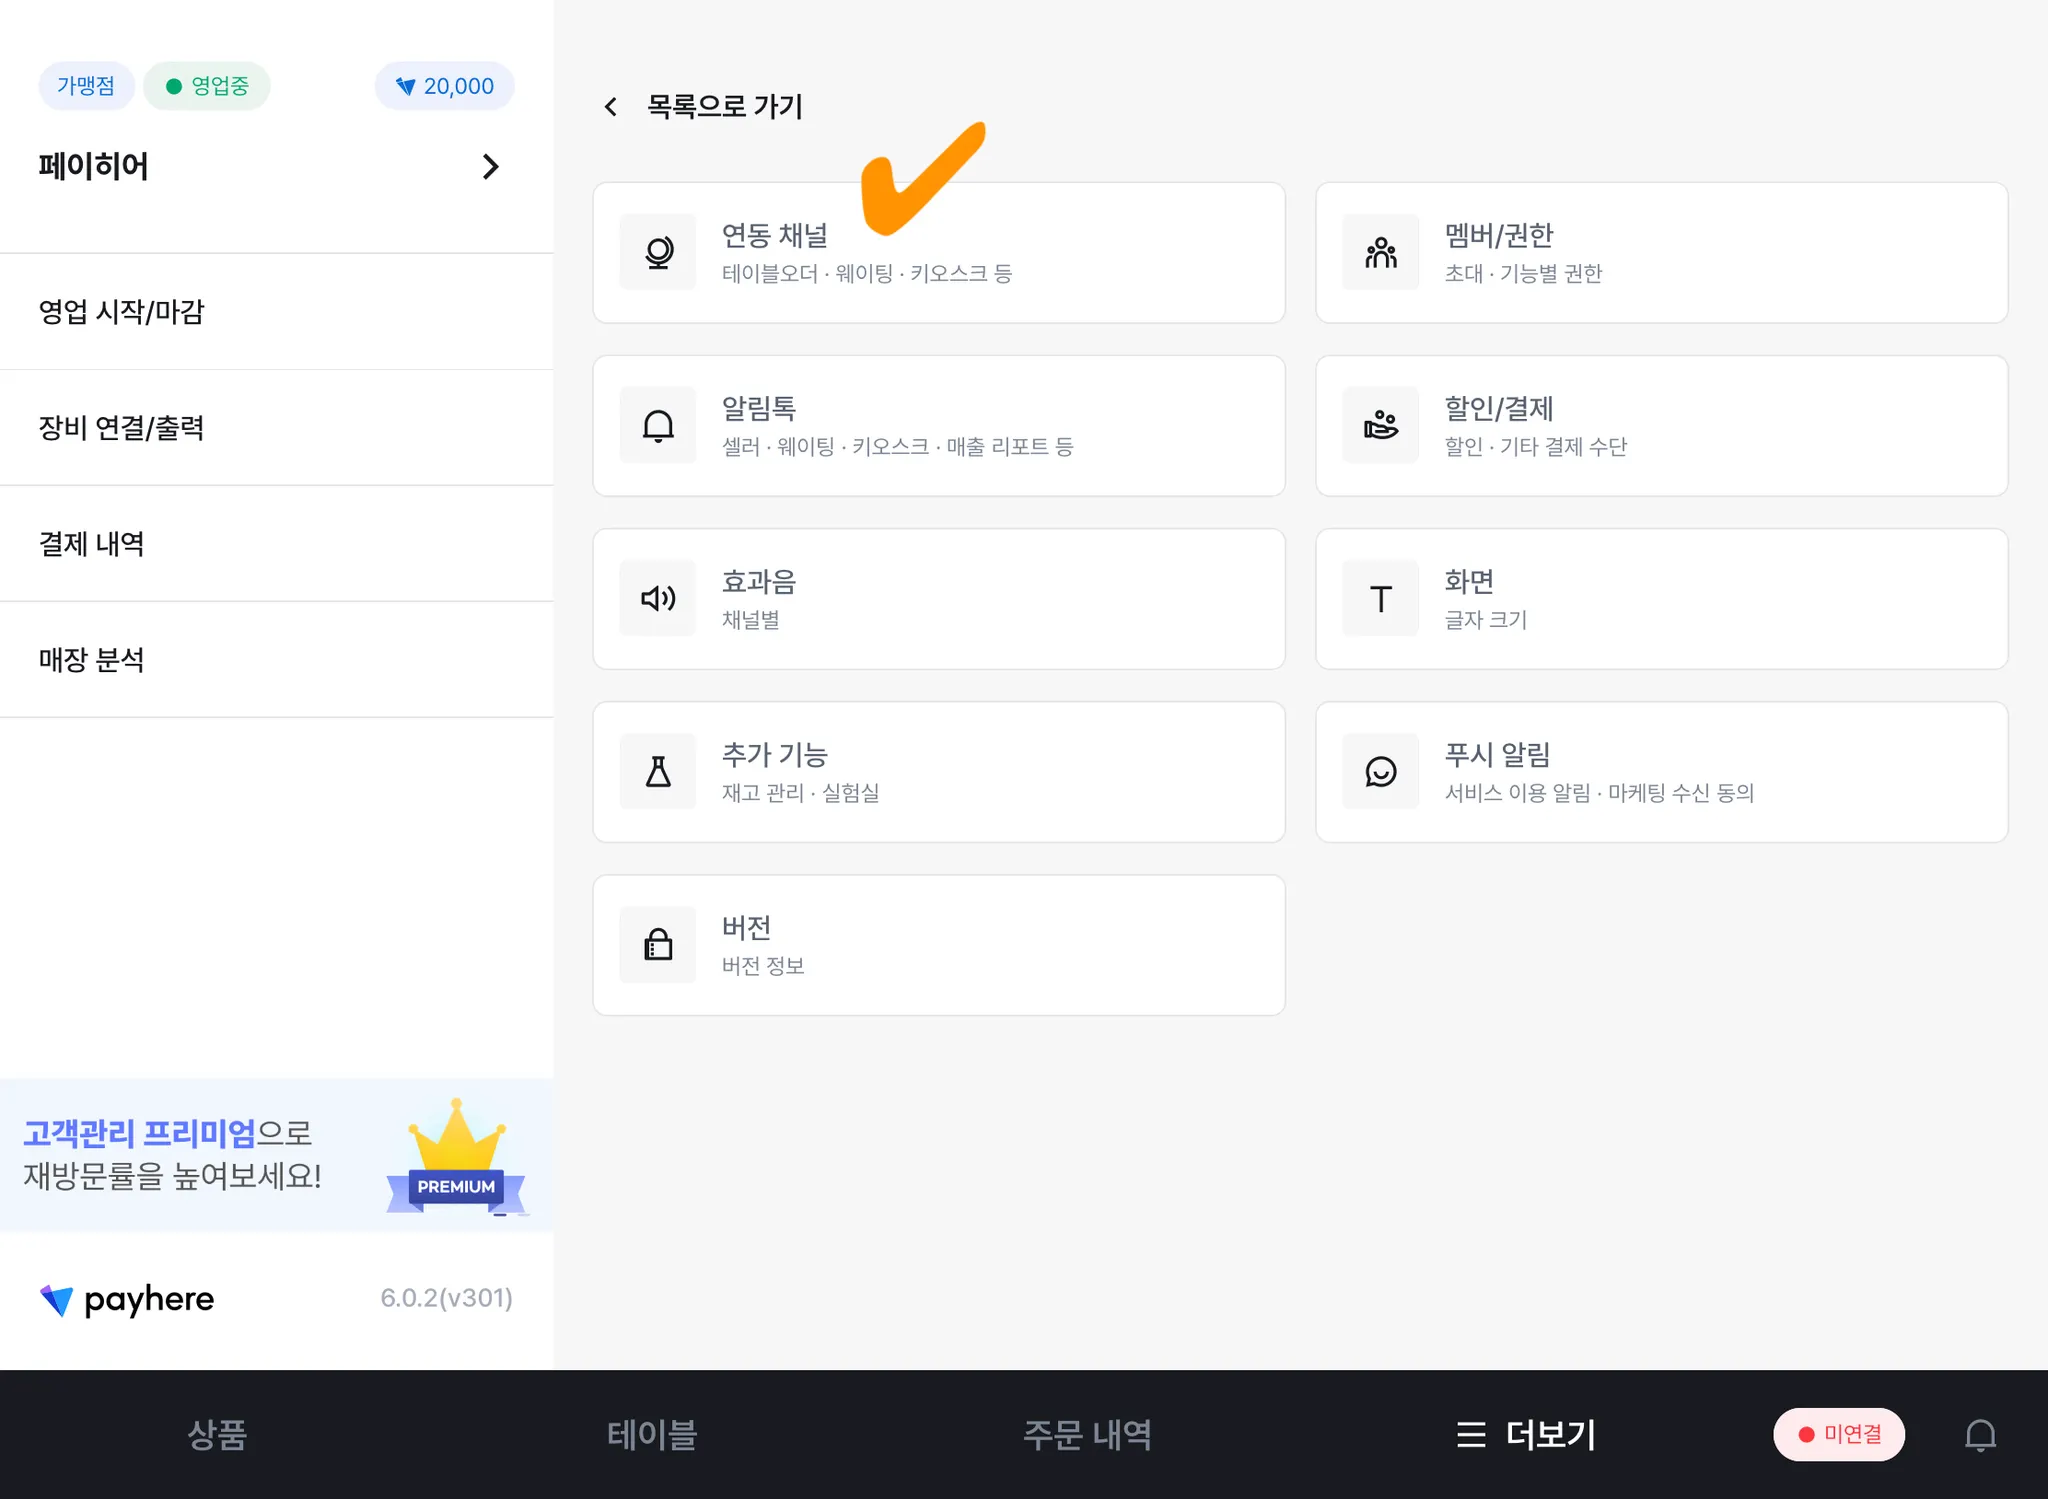The image size is (2048, 1499).
Task: Open the 더보기 hamburger menu
Action: [1470, 1434]
